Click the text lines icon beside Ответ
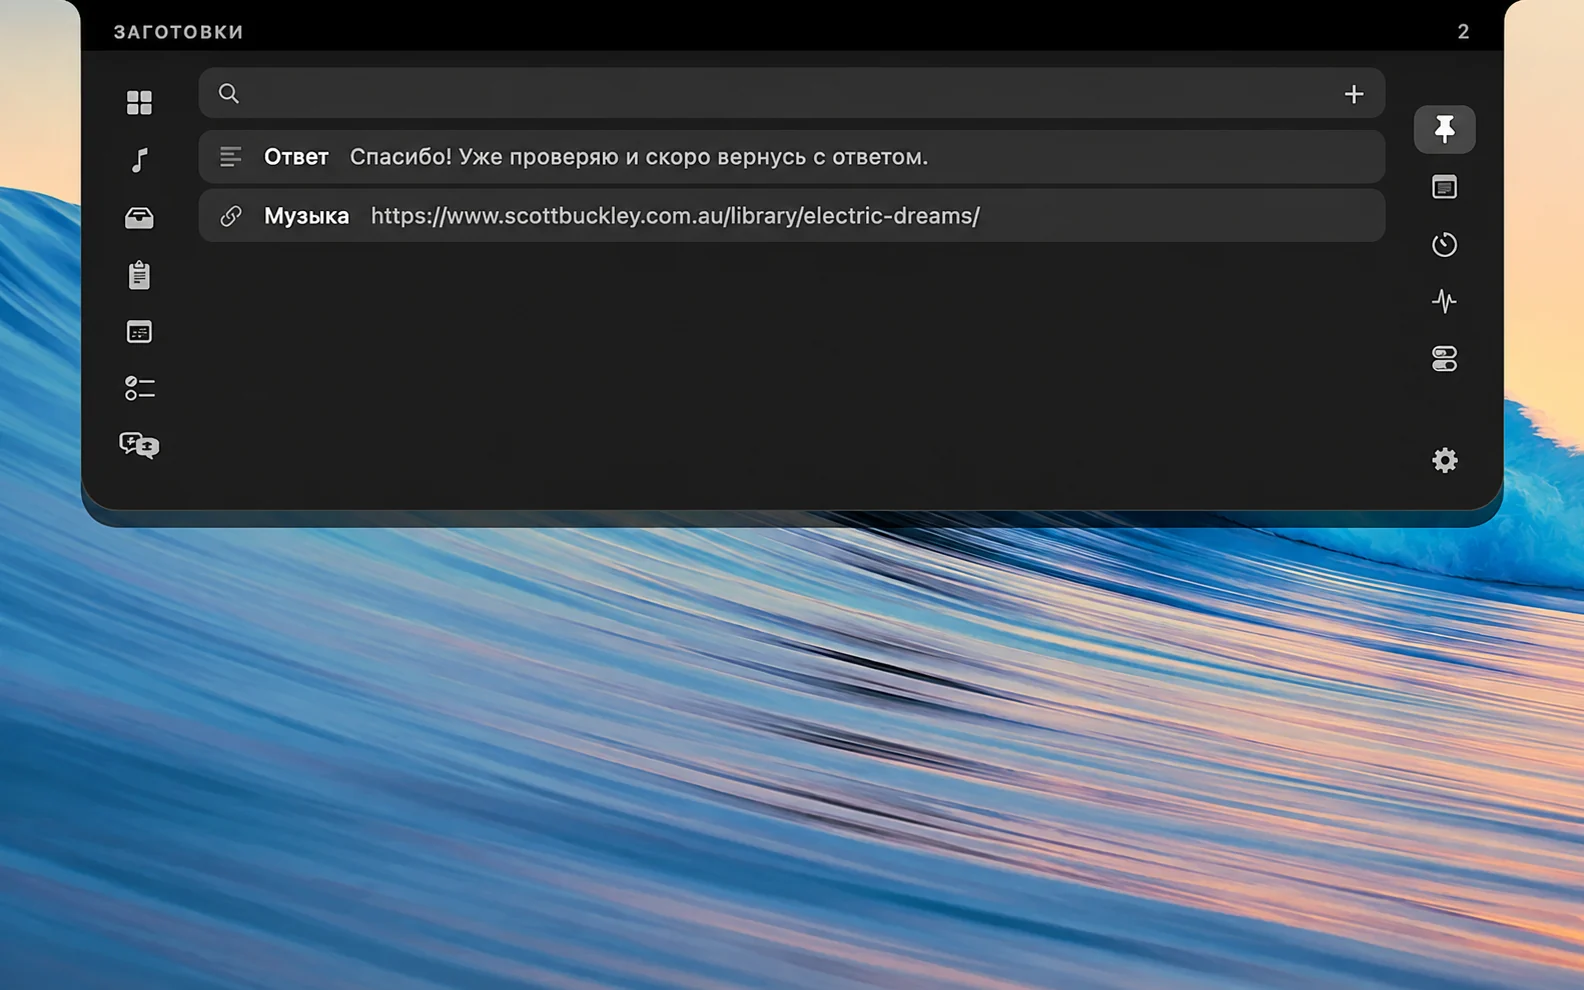Screen dimensions: 1584x990 (x=231, y=157)
